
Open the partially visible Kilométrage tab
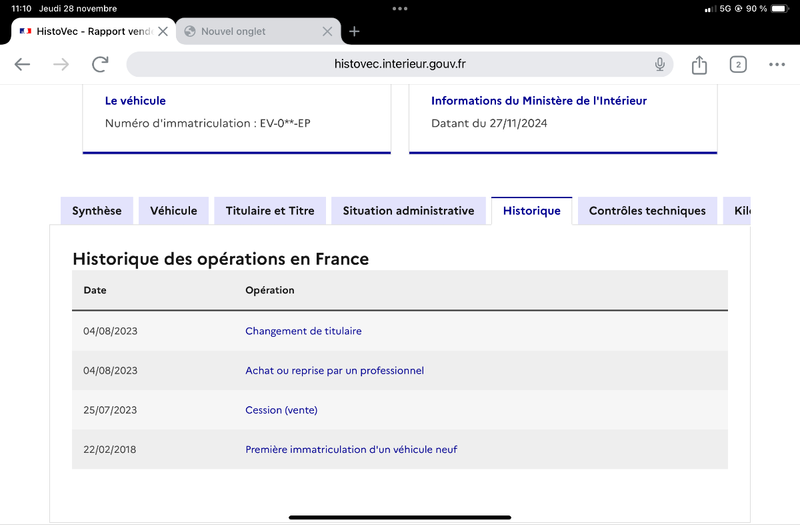click(x=737, y=211)
